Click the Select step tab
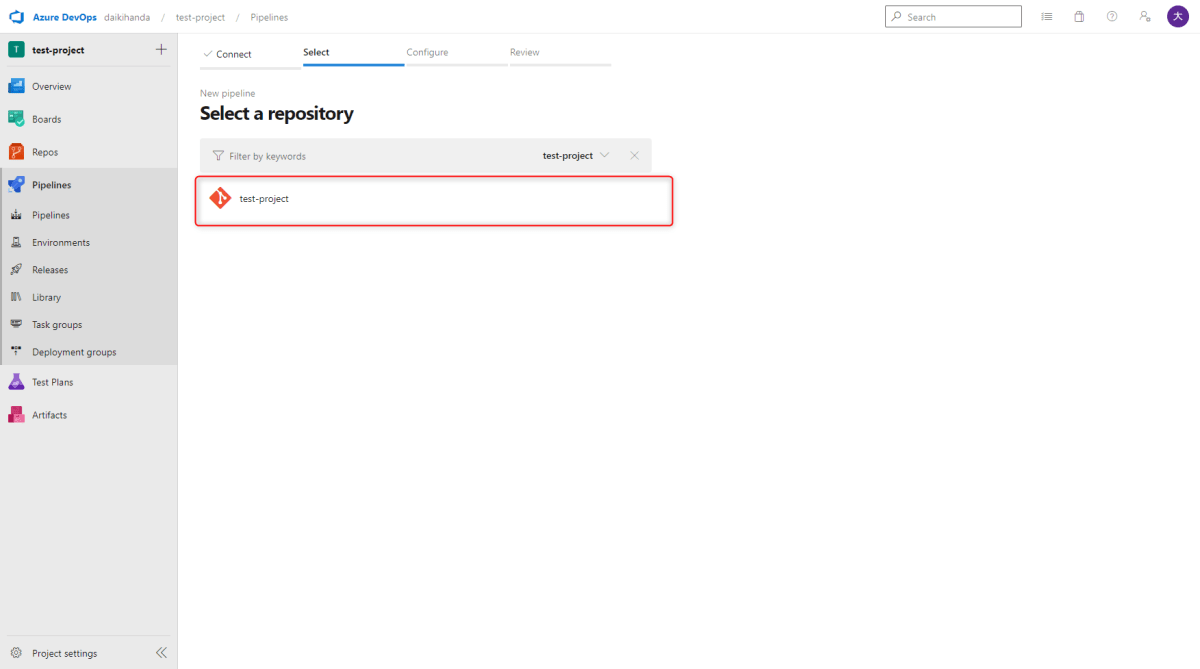Screen dimensions: 1200x669 (x=353, y=53)
